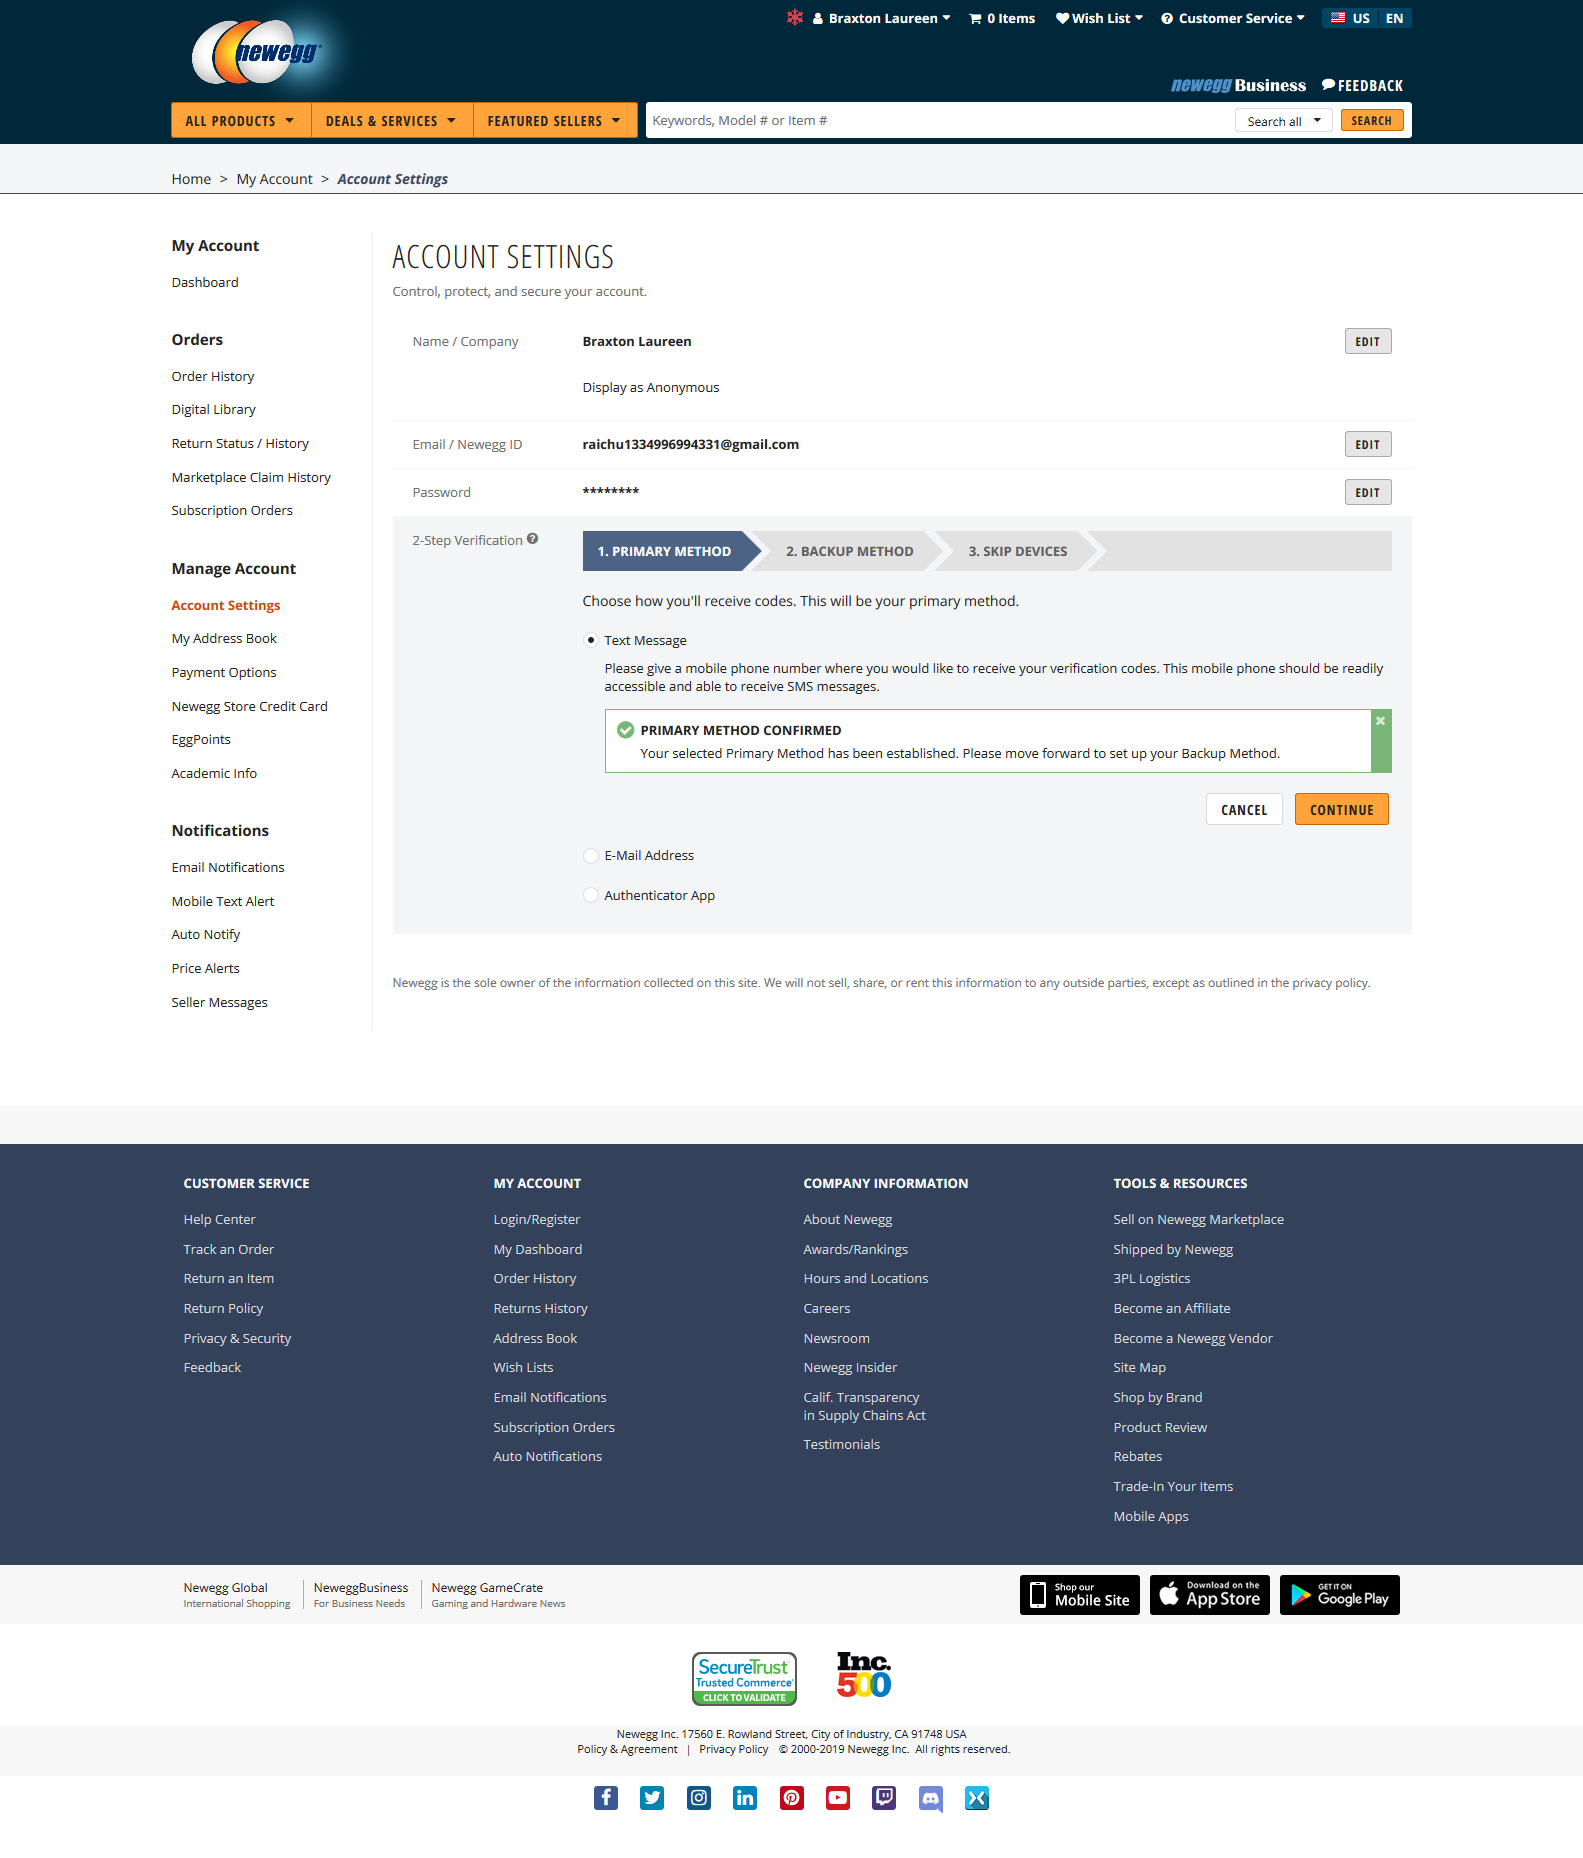This screenshot has height=1858, width=1583.
Task: Click the Cancel button
Action: pyautogui.click(x=1244, y=810)
